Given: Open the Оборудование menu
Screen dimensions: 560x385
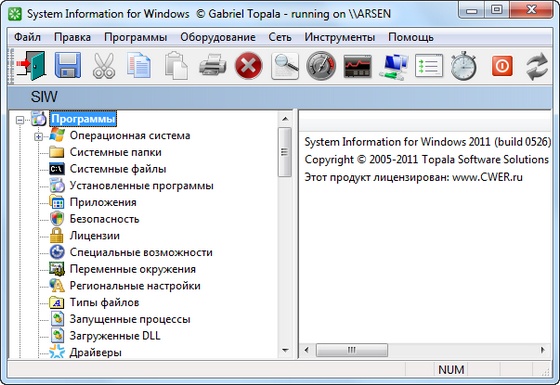Looking at the screenshot, I should click(218, 37).
